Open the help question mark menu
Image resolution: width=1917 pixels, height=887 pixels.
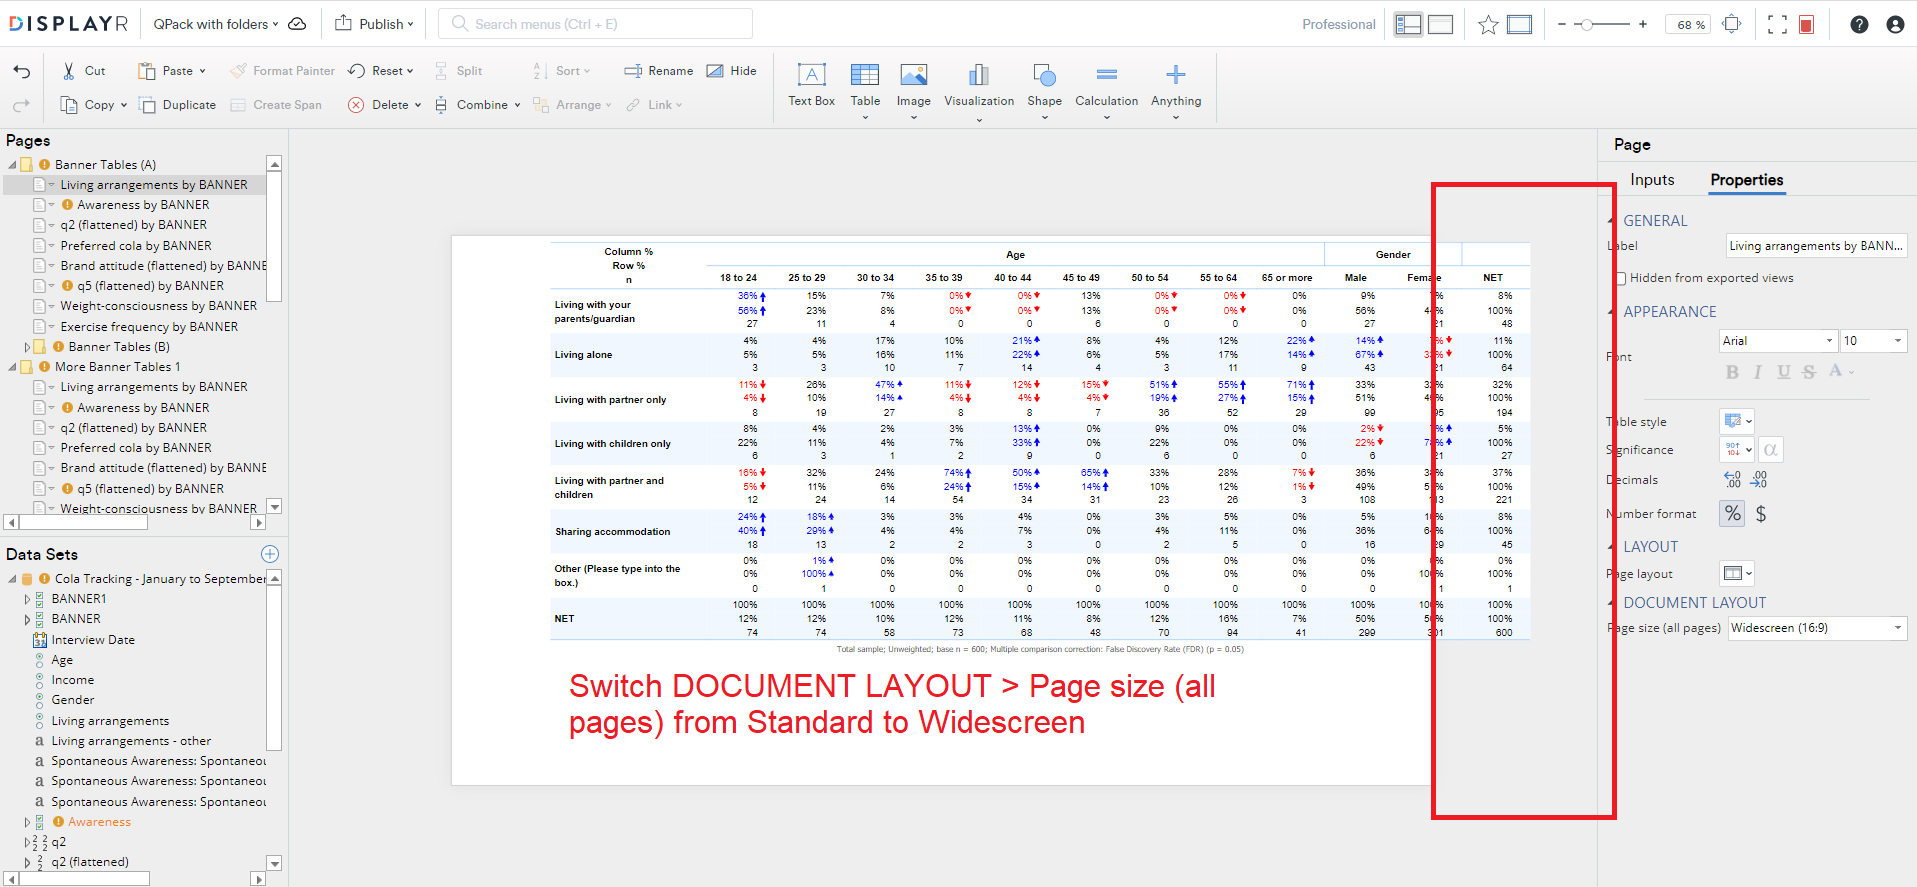pyautogui.click(x=1859, y=25)
